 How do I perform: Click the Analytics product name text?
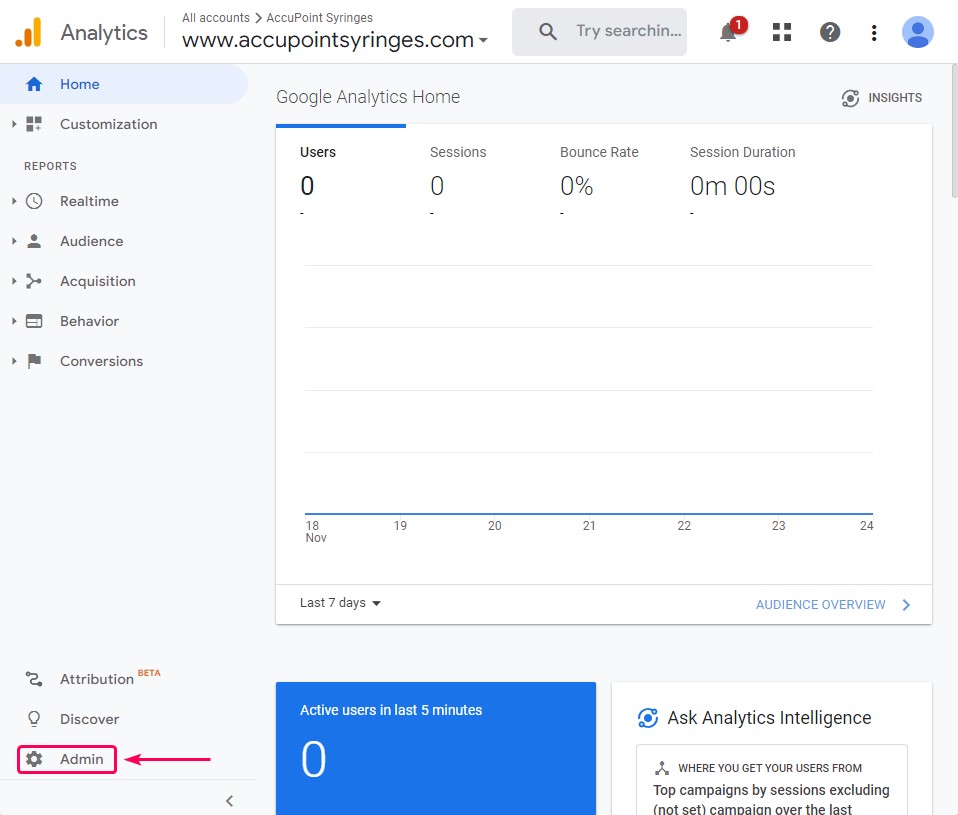pyautogui.click(x=104, y=32)
